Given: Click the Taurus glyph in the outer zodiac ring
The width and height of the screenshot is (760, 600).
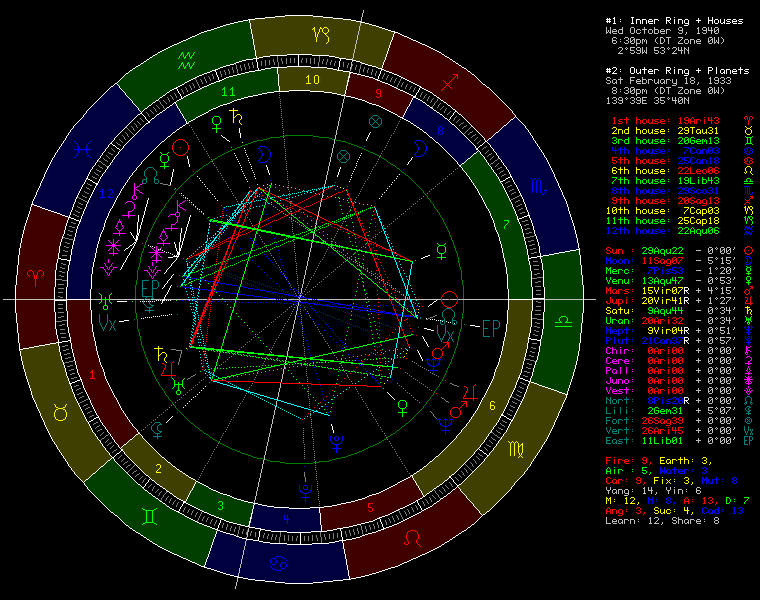Looking at the screenshot, I should coord(61,413).
